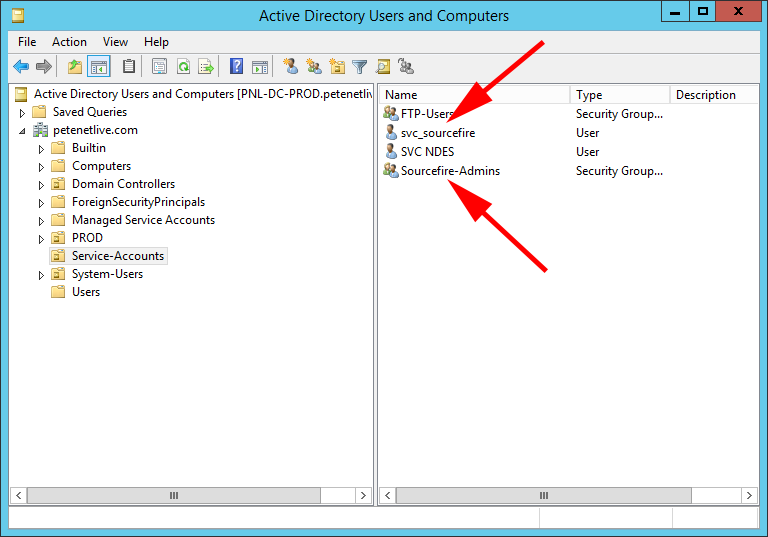Screen dimensions: 768x537
Task: Create a new user with toolbar icon
Action: click(x=290, y=66)
